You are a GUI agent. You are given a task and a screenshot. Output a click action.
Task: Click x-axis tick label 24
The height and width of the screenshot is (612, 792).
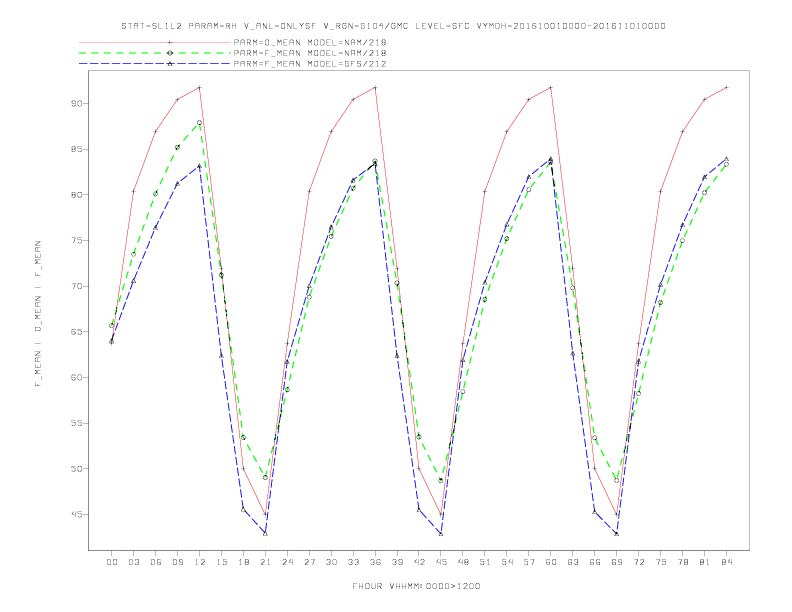pos(287,562)
